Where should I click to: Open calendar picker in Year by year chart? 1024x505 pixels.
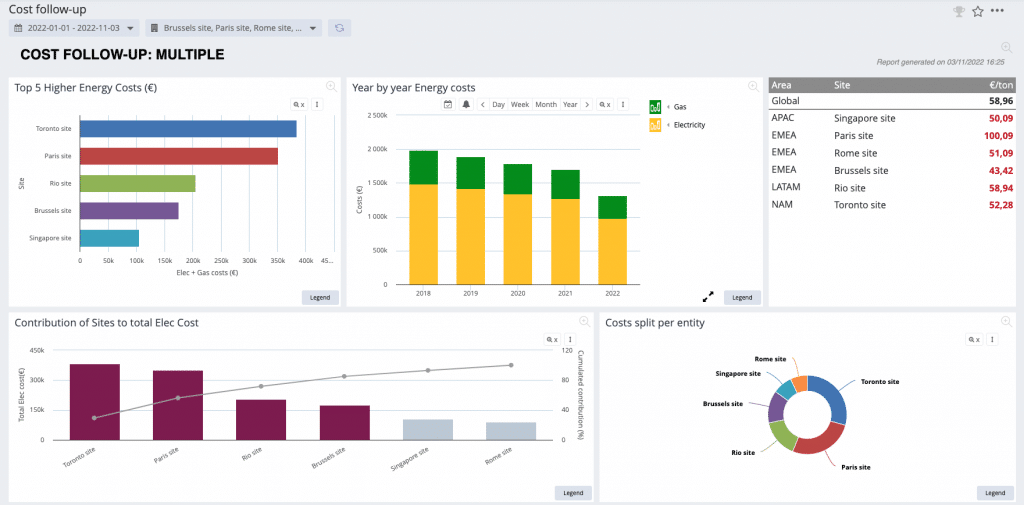click(448, 105)
